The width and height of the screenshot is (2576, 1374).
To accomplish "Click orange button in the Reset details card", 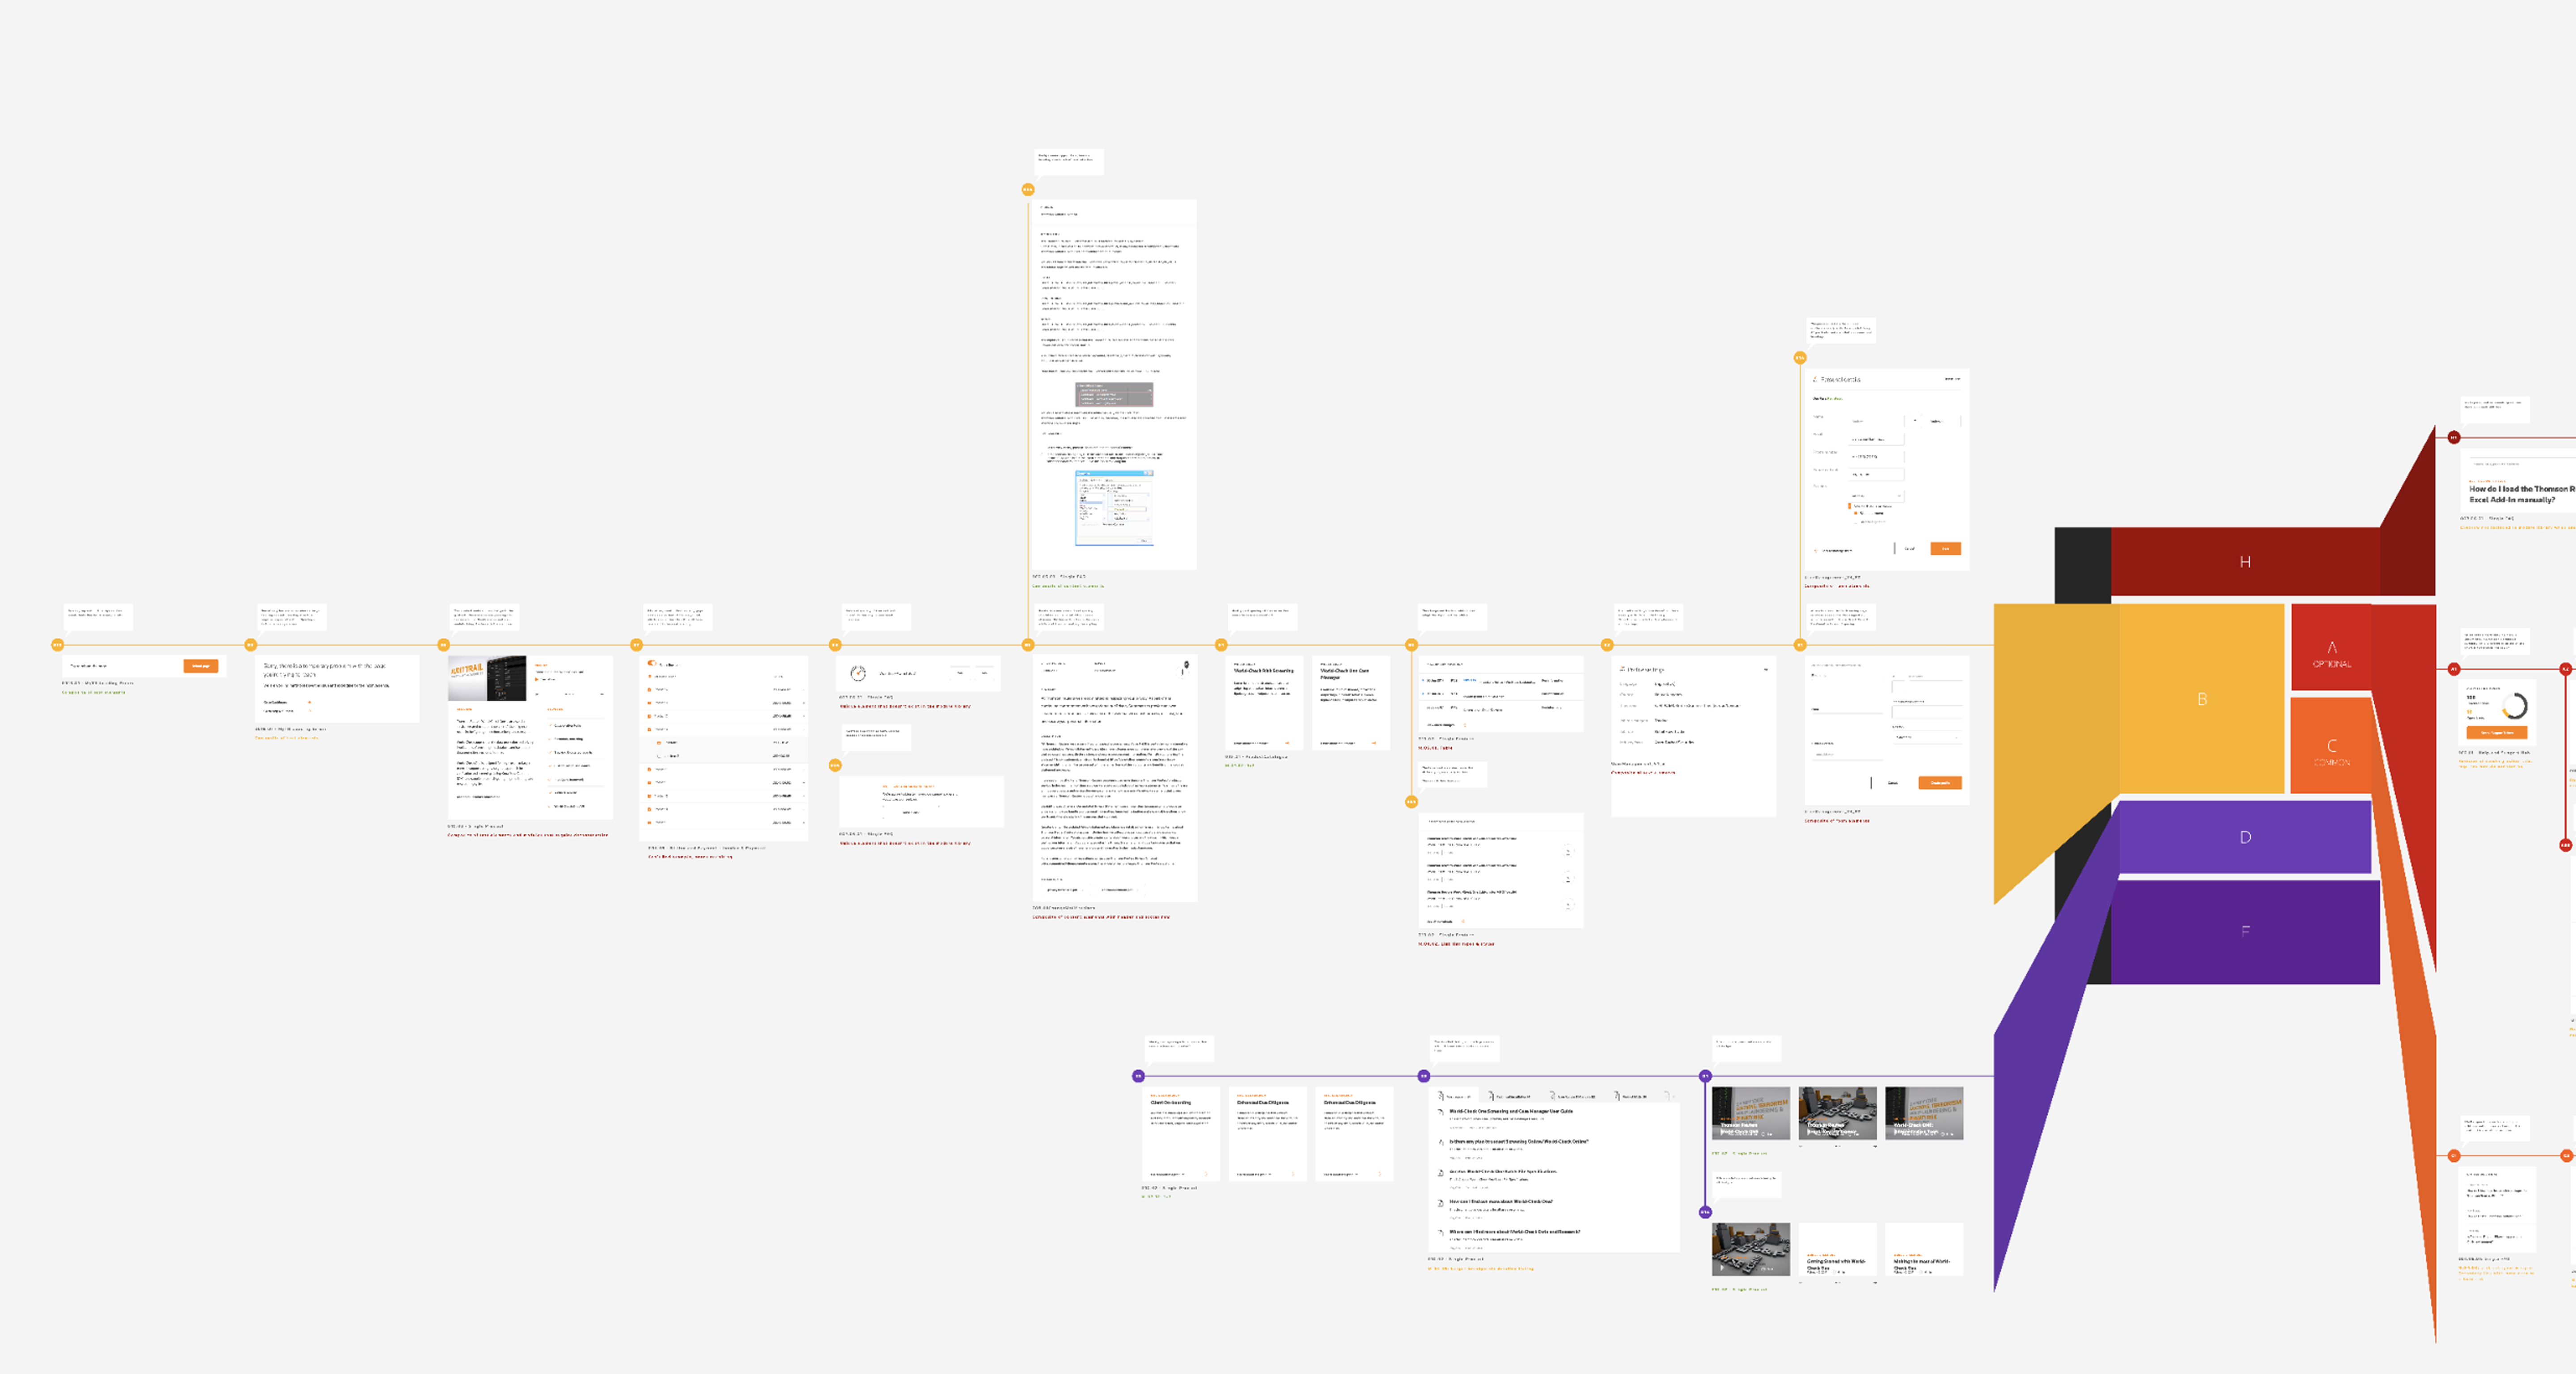I will click(1945, 549).
